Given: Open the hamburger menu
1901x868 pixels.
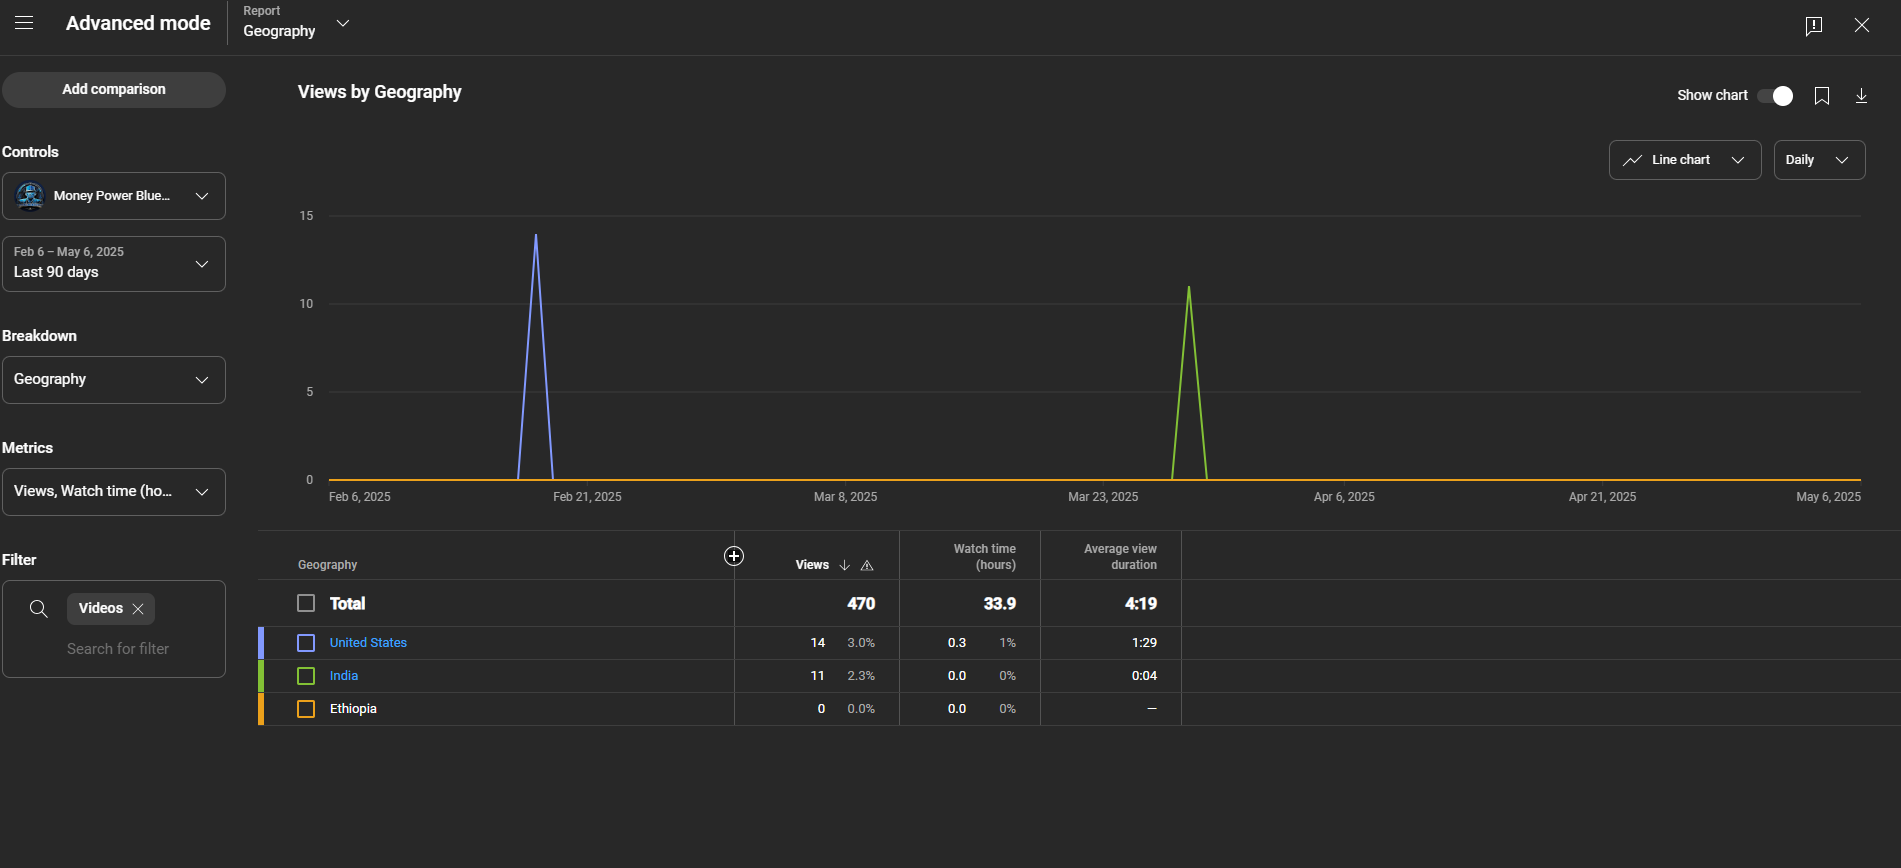Looking at the screenshot, I should click(24, 23).
